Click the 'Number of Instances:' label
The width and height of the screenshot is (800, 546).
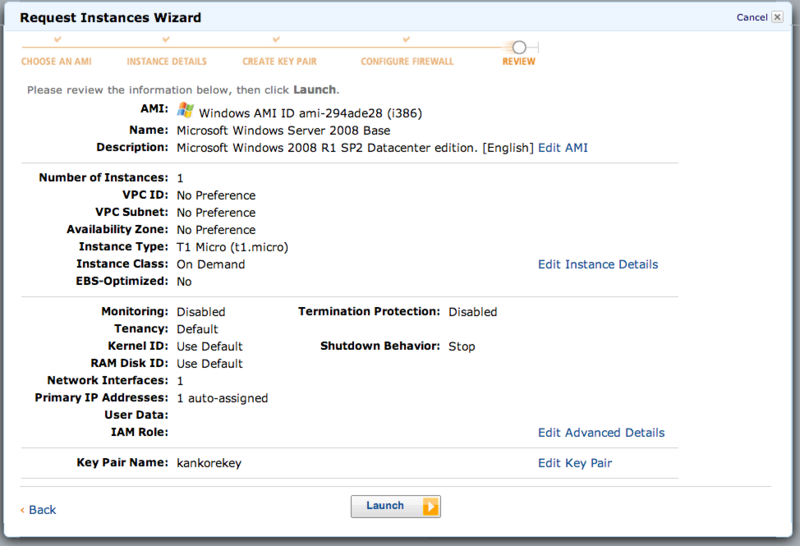[104, 178]
